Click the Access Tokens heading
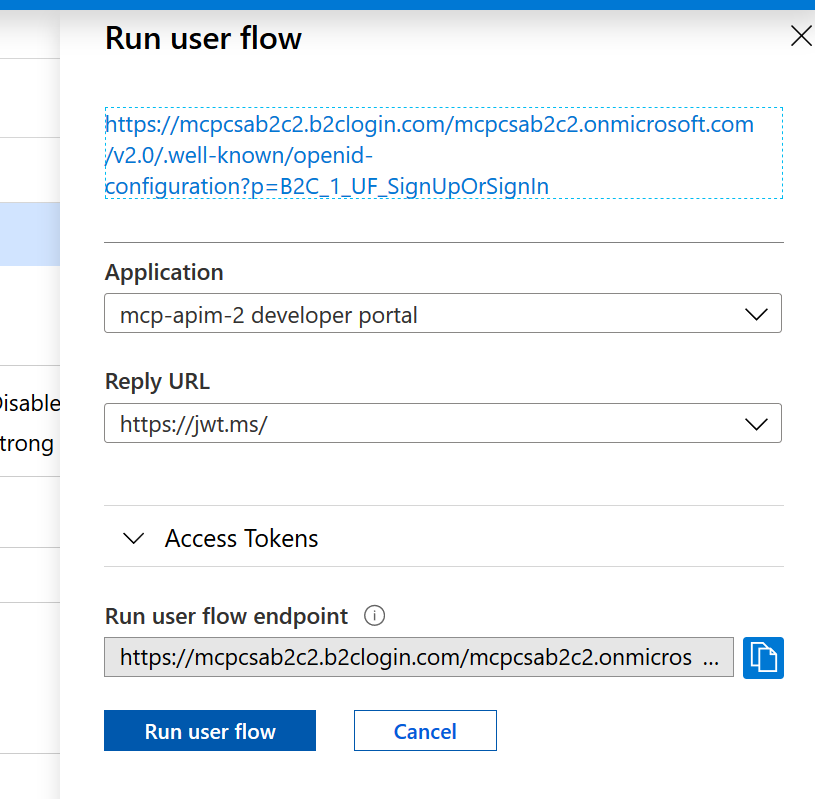The width and height of the screenshot is (815, 799). point(241,538)
